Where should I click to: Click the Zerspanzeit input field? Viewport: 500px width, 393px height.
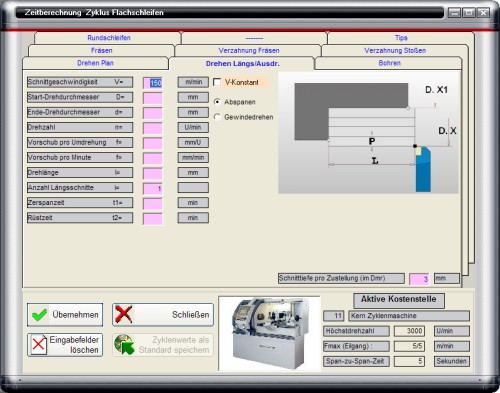click(153, 203)
